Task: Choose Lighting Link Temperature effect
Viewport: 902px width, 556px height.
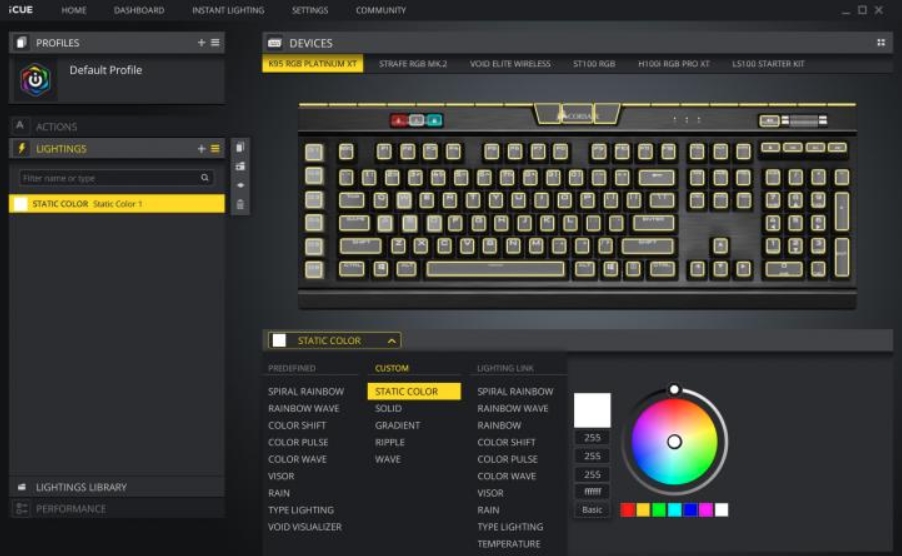Action: 509,544
